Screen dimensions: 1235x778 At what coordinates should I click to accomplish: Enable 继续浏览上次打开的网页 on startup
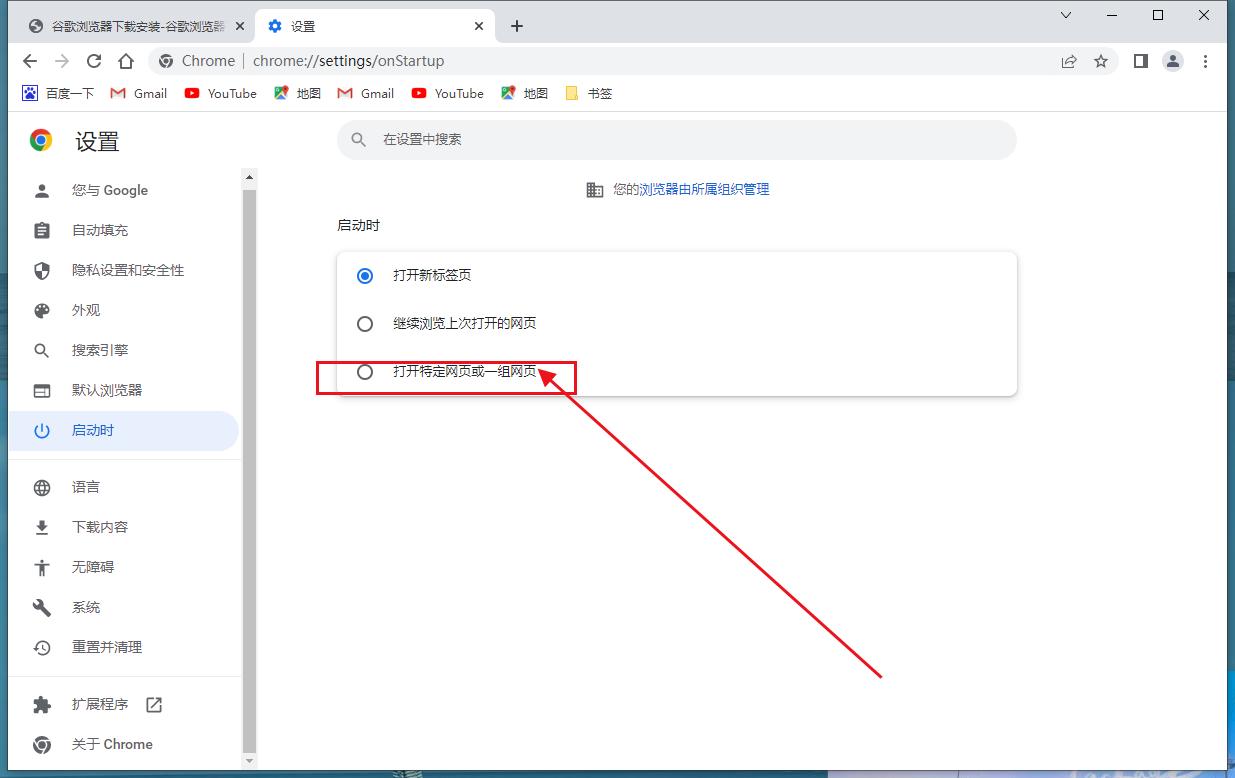pyautogui.click(x=364, y=323)
